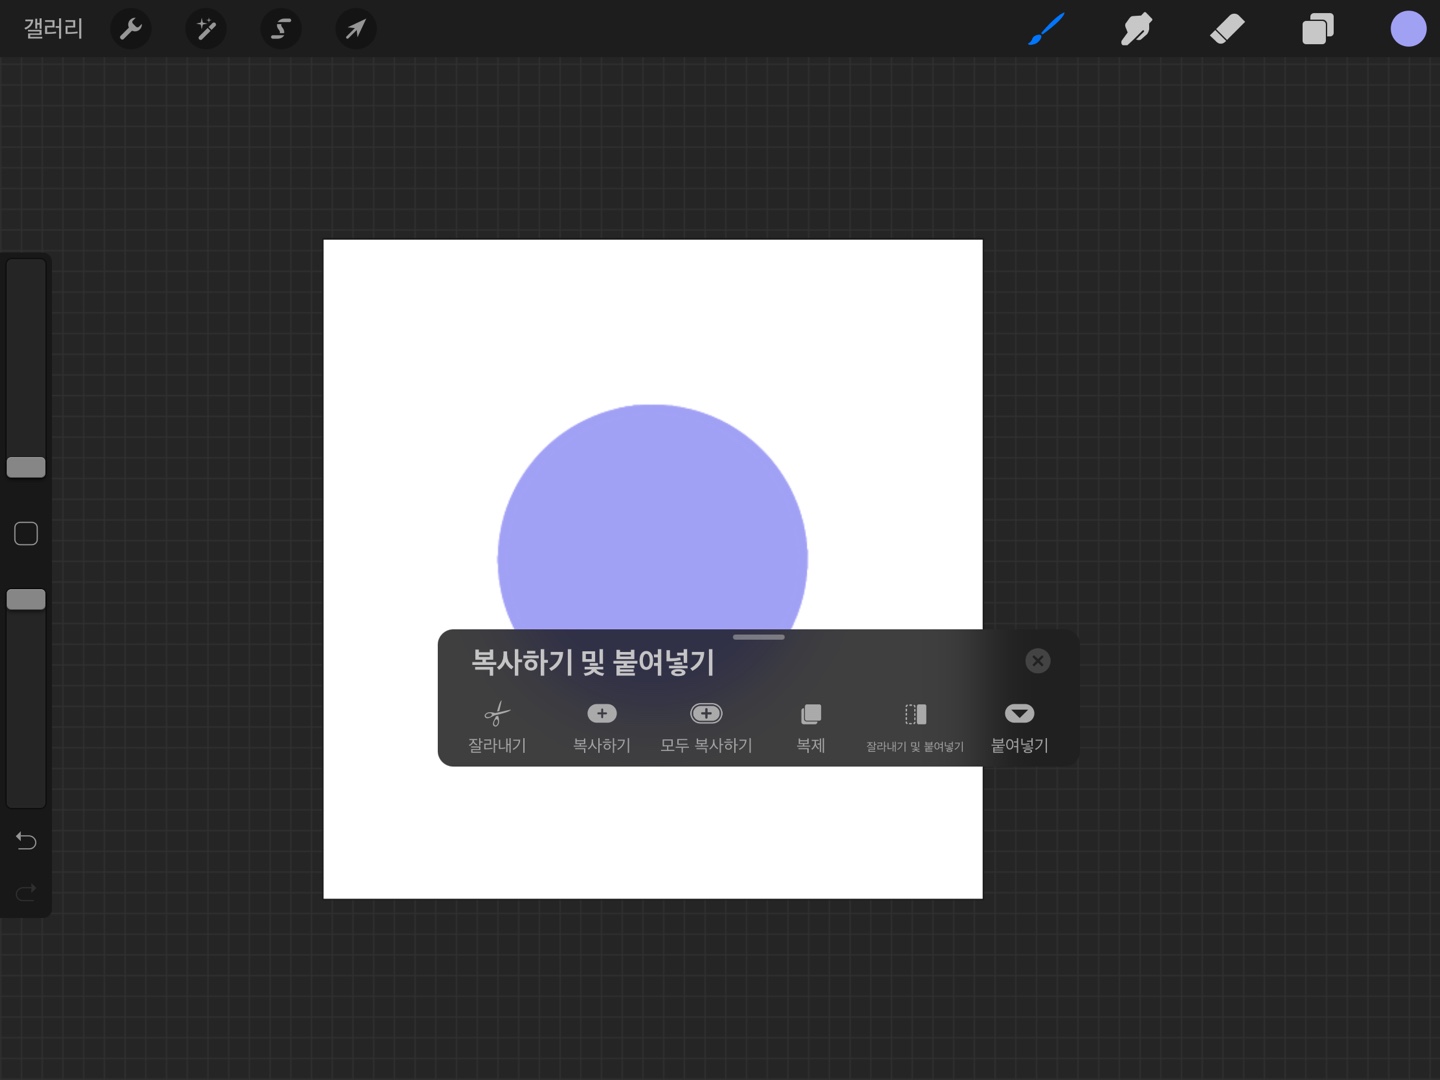Click the brush size slider handle
This screenshot has width=1440, height=1080.
[26, 467]
